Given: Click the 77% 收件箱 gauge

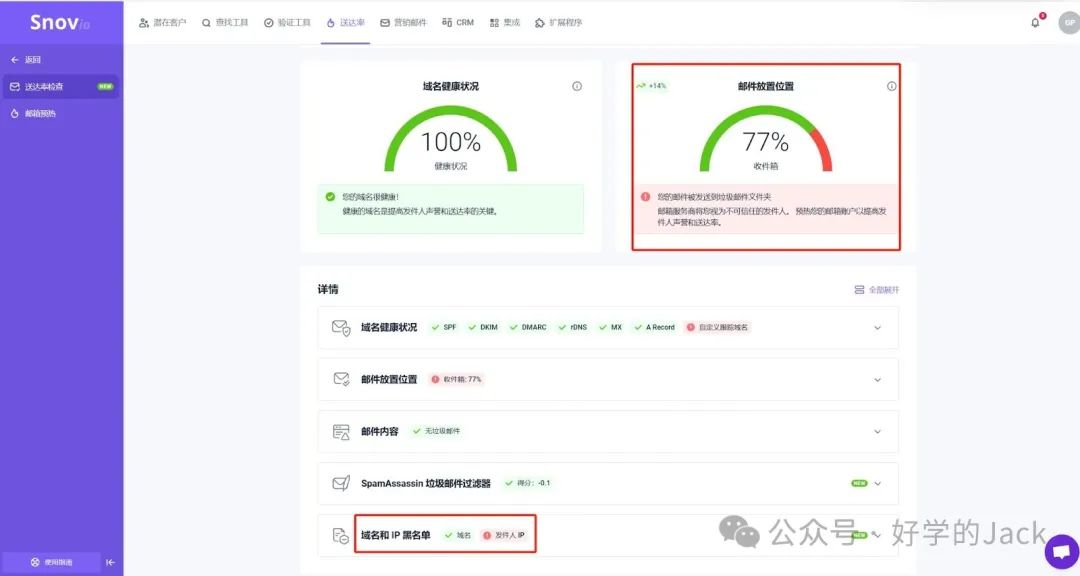Looking at the screenshot, I should point(765,139).
